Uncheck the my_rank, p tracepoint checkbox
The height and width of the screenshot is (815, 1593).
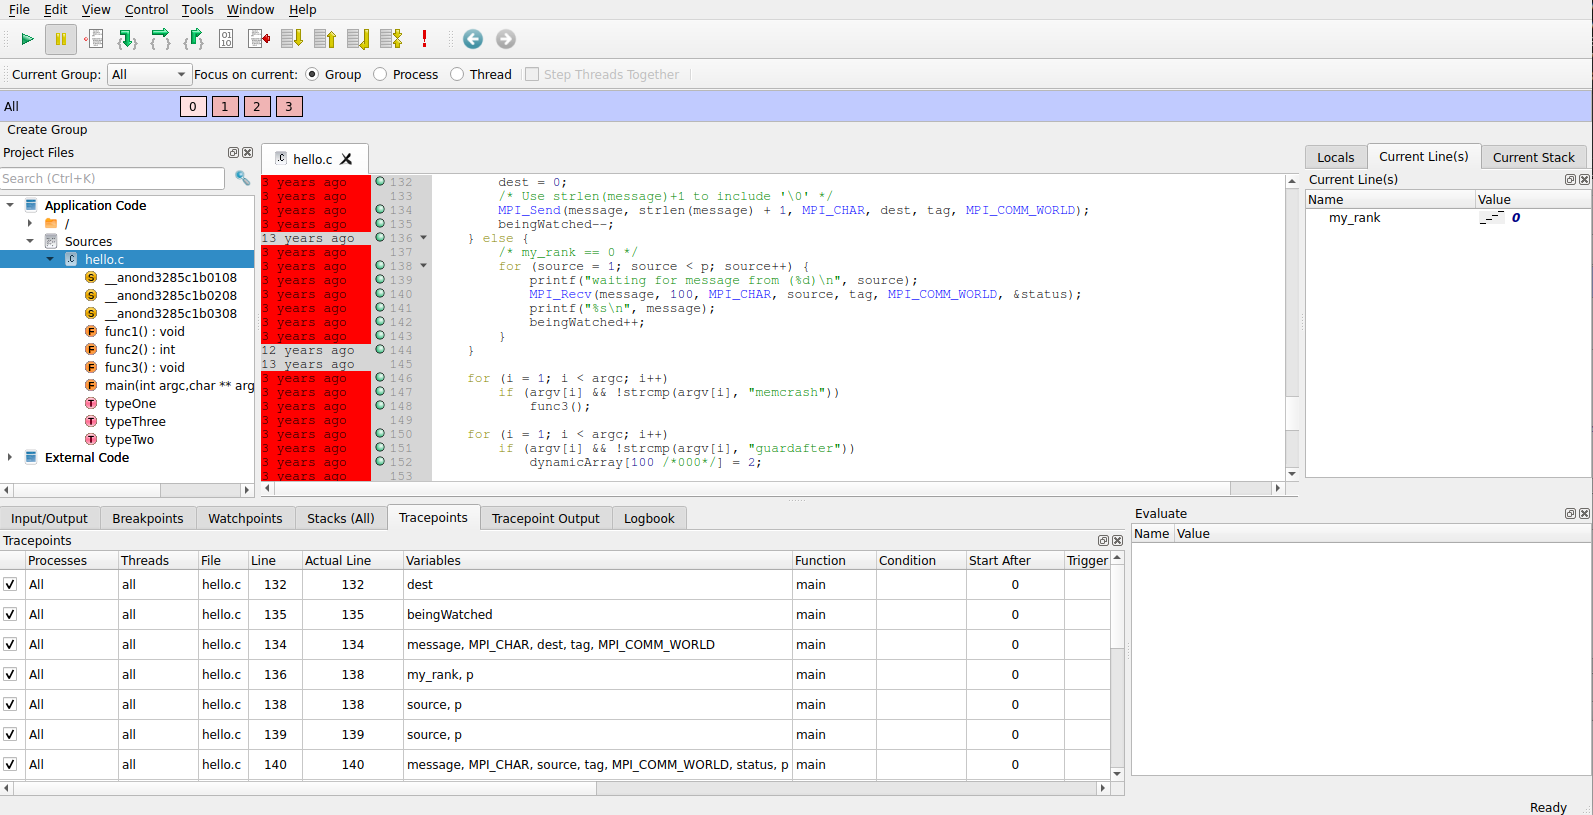pos(10,675)
